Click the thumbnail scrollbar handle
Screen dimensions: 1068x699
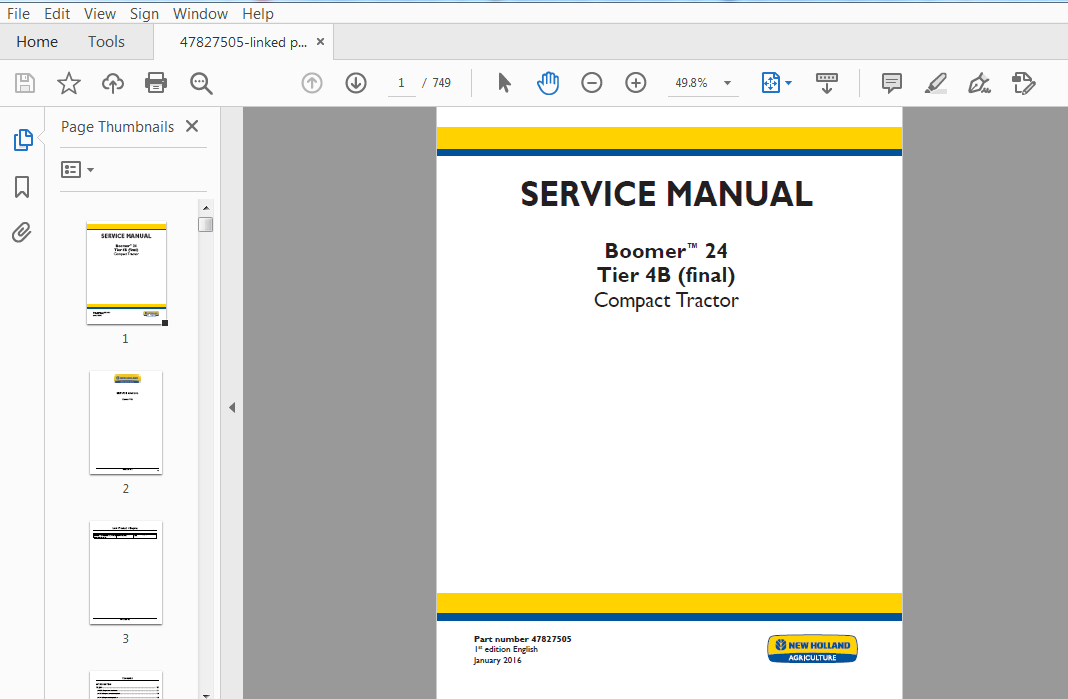click(x=206, y=224)
